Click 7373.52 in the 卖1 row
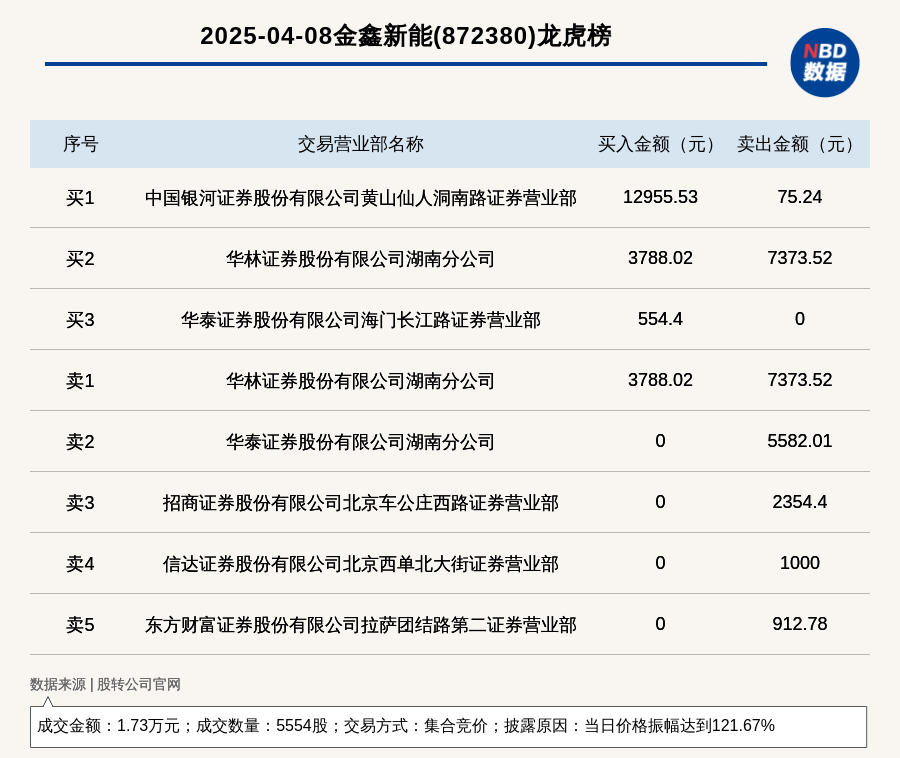900x758 pixels. [x=800, y=379]
